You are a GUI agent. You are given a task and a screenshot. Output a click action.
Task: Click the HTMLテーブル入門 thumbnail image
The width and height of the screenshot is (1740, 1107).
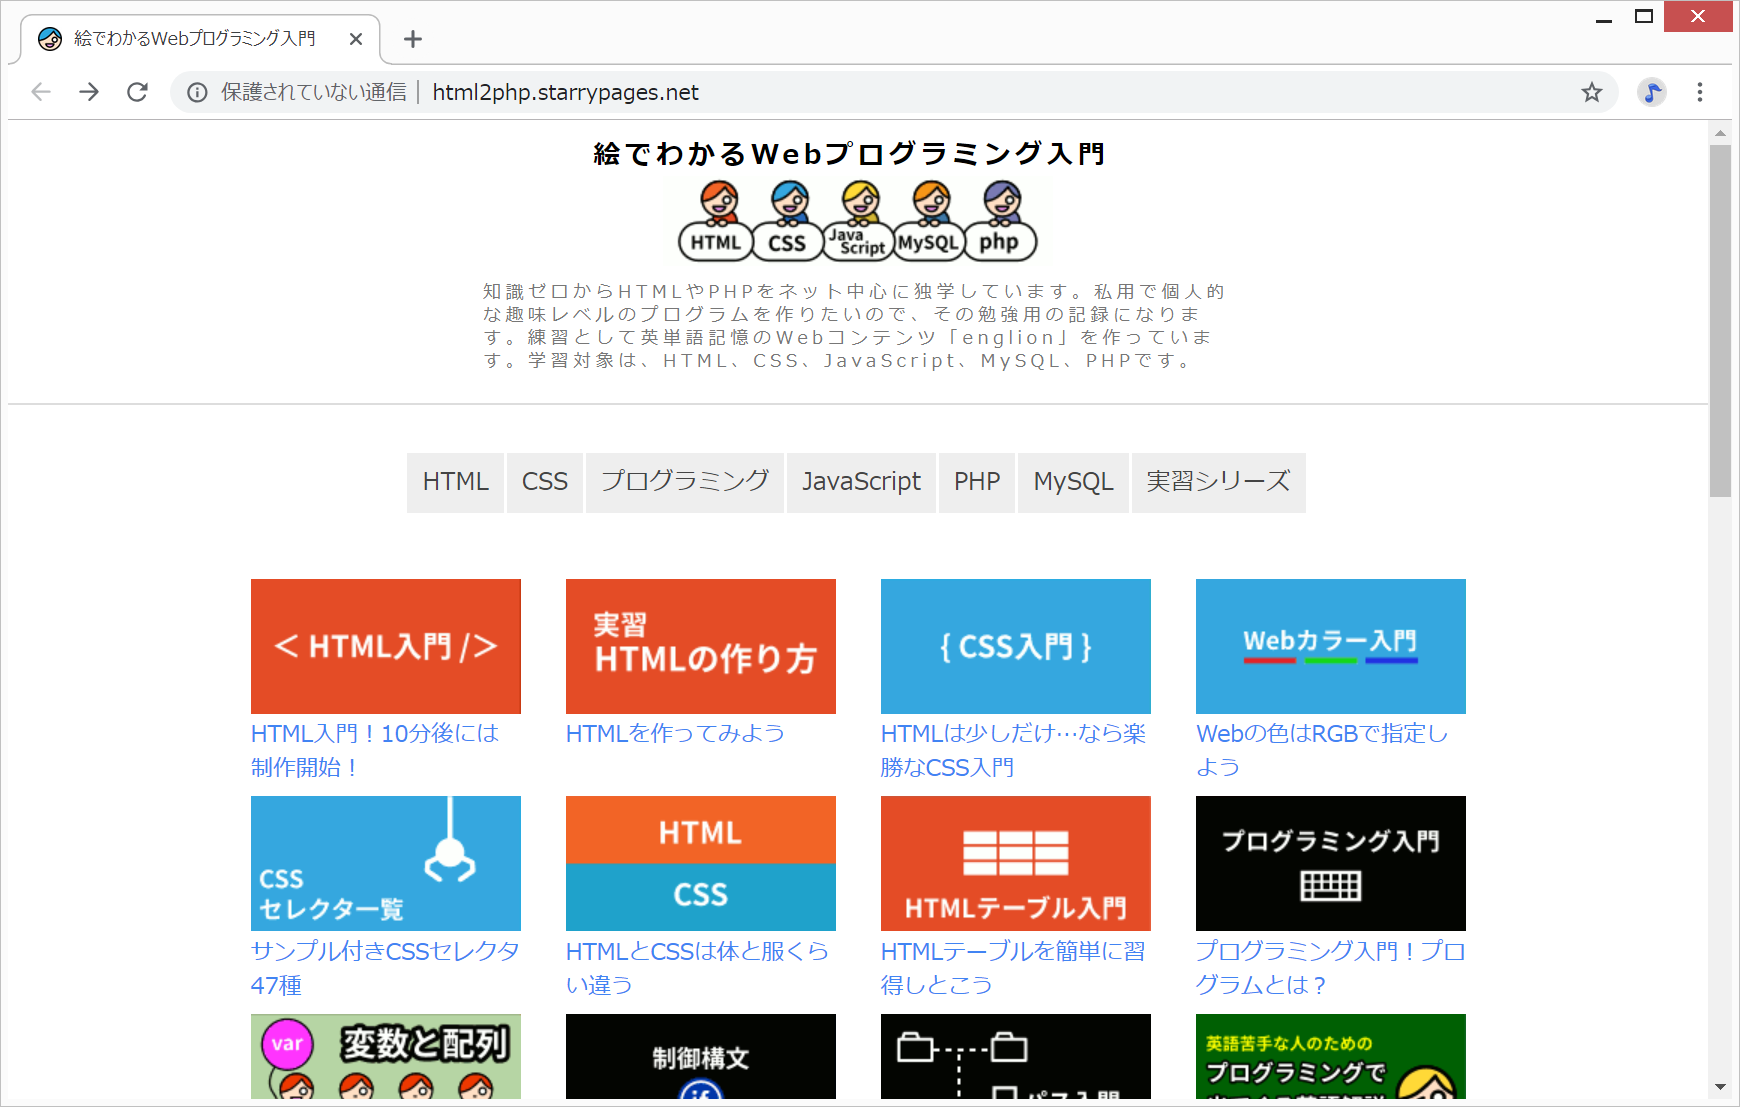pyautogui.click(x=1015, y=863)
